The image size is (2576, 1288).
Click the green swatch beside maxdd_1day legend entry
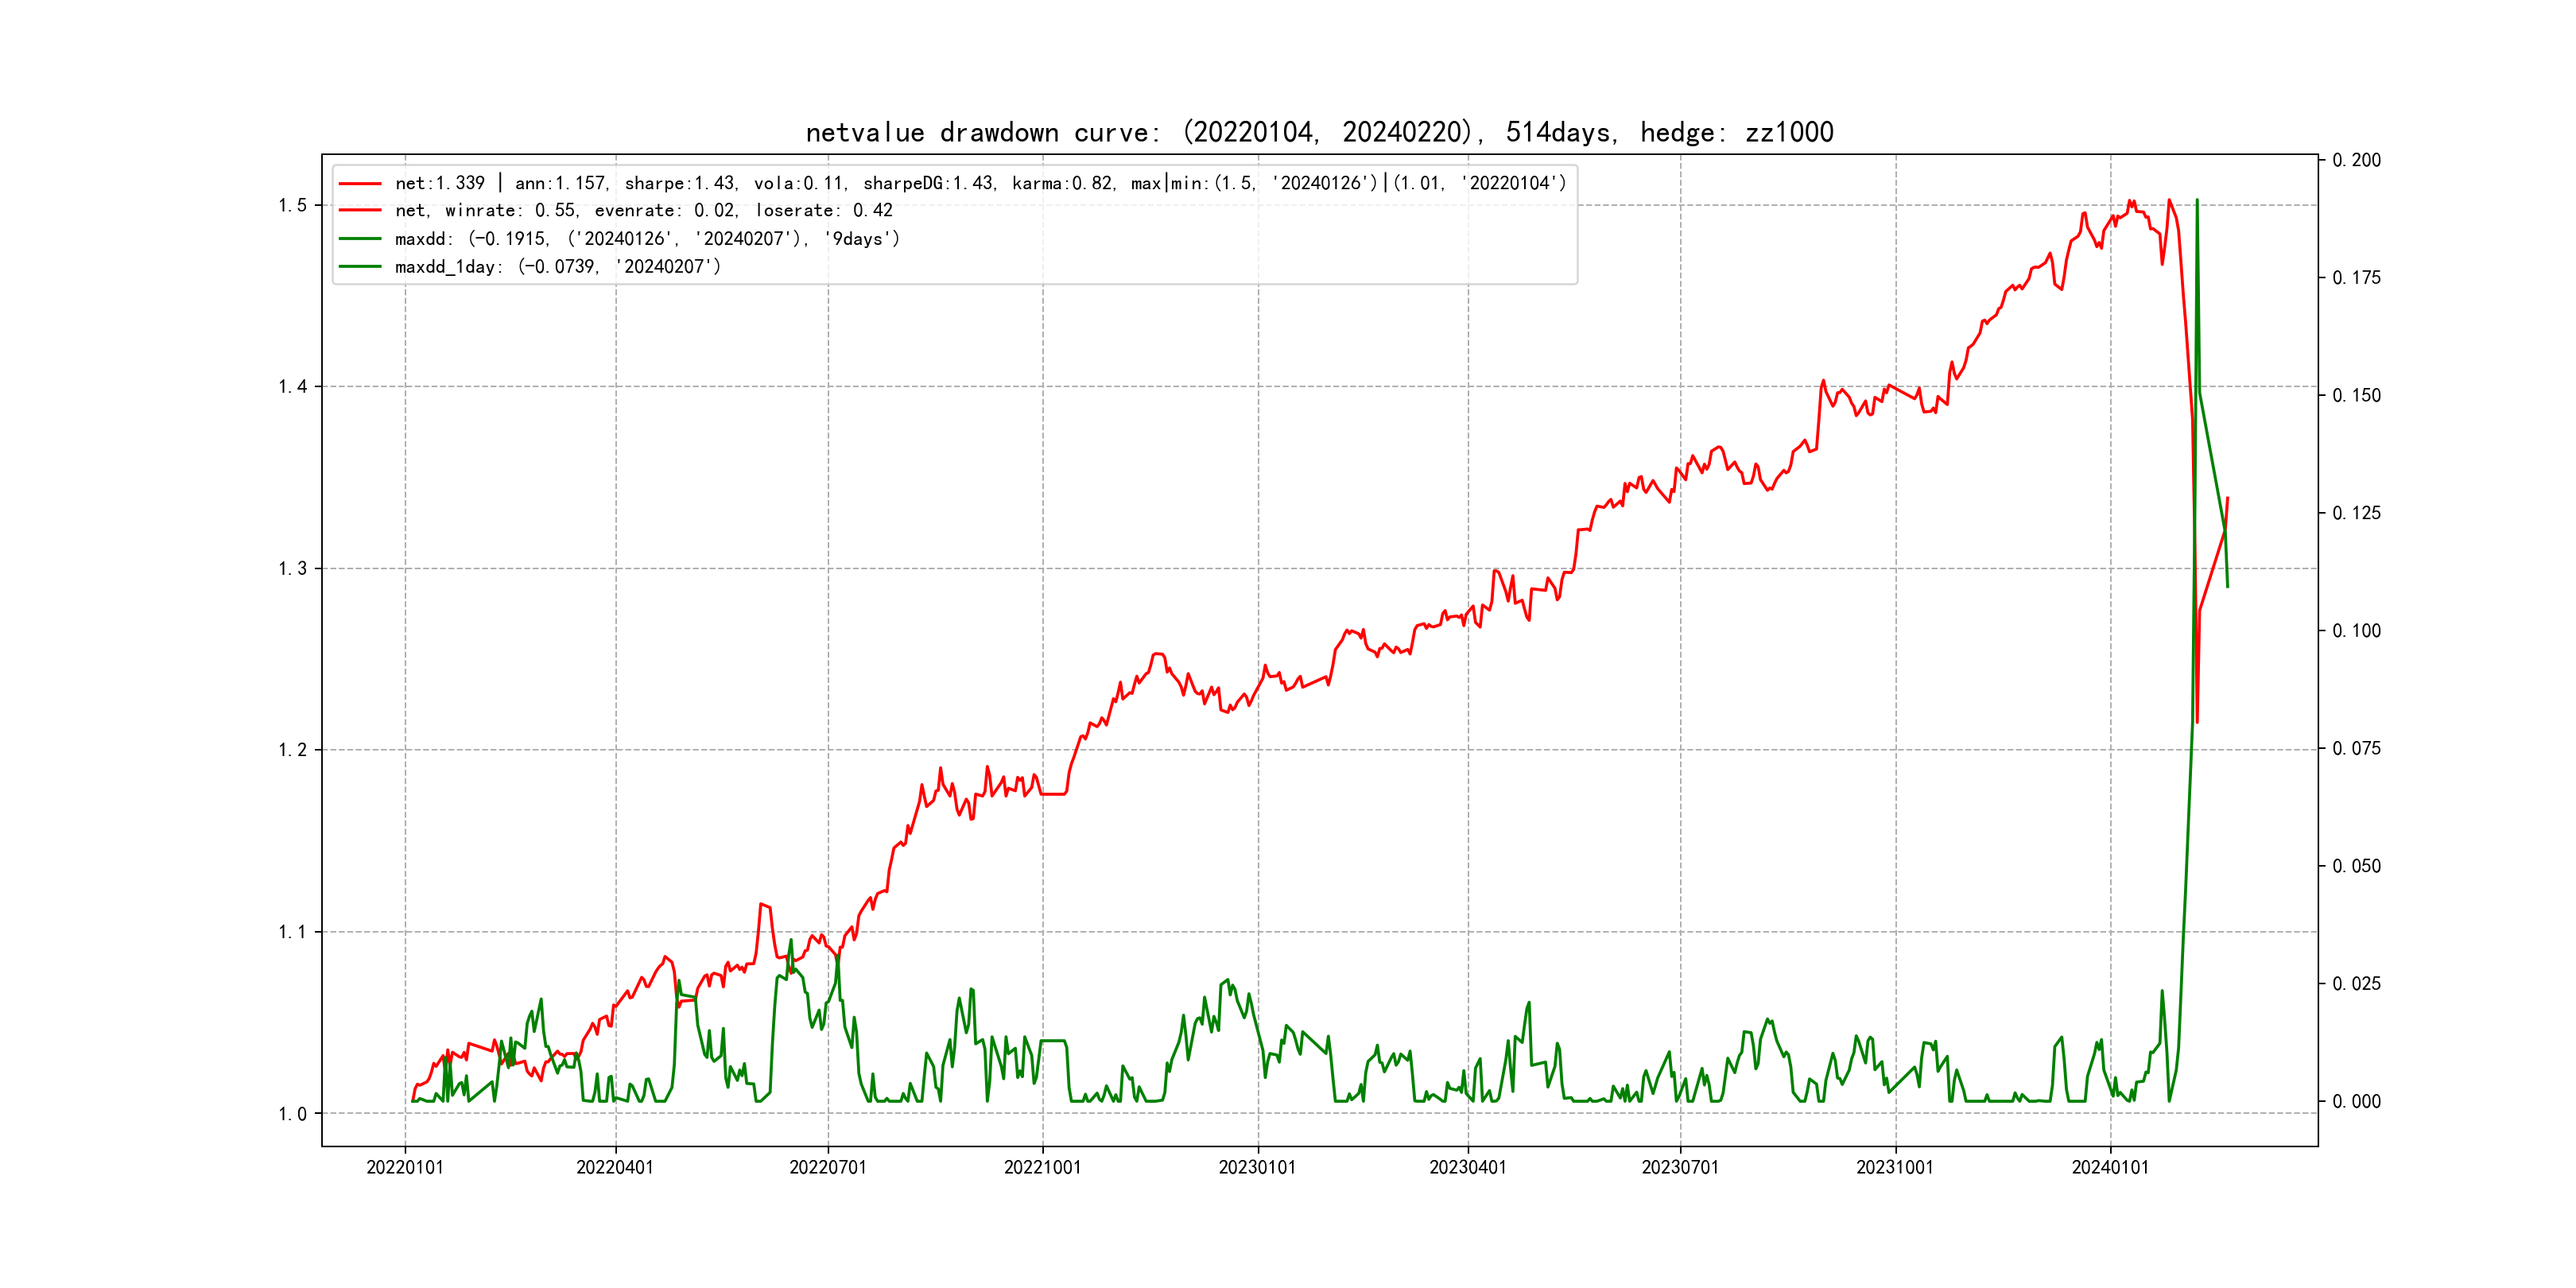(360, 267)
